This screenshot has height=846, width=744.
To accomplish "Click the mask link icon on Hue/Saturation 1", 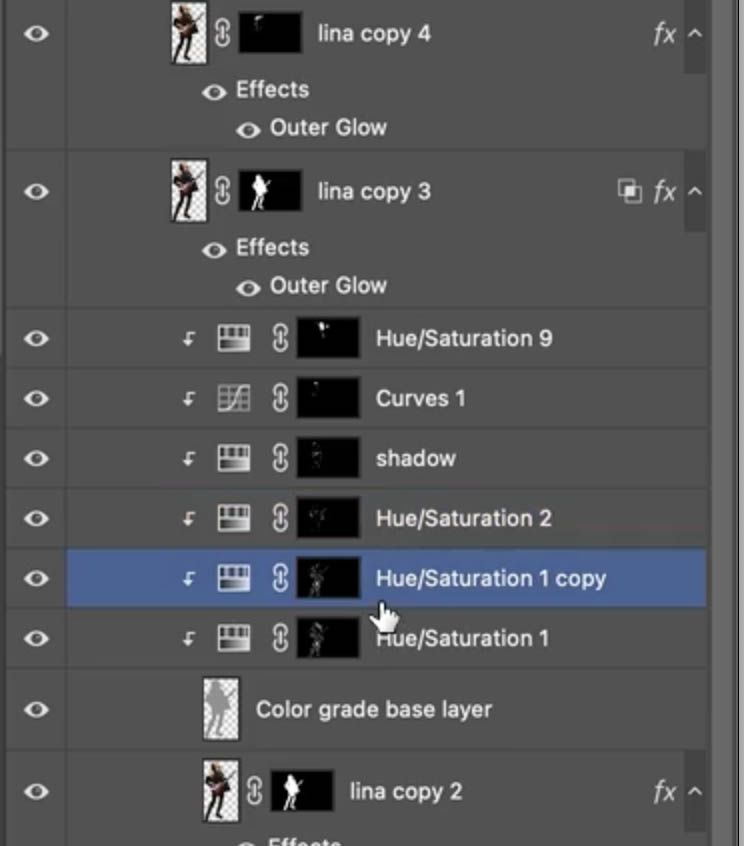I will (281, 638).
